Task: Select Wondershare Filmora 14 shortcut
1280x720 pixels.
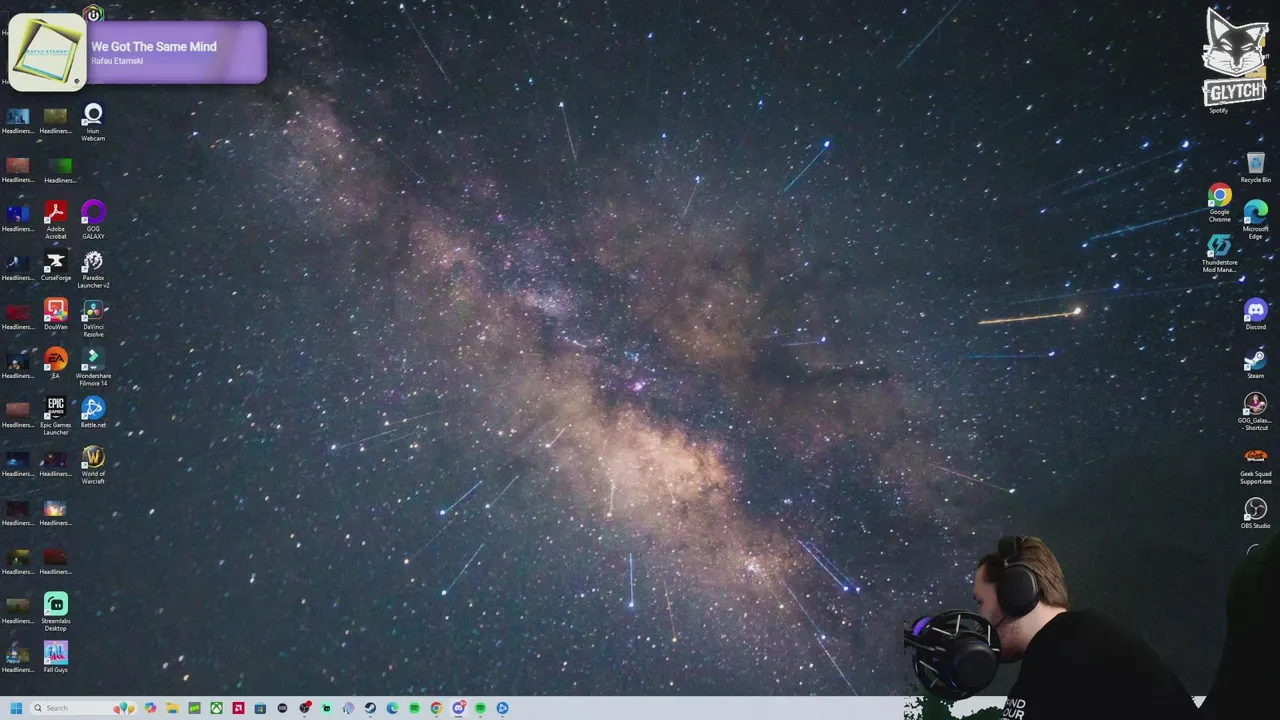Action: click(x=93, y=367)
